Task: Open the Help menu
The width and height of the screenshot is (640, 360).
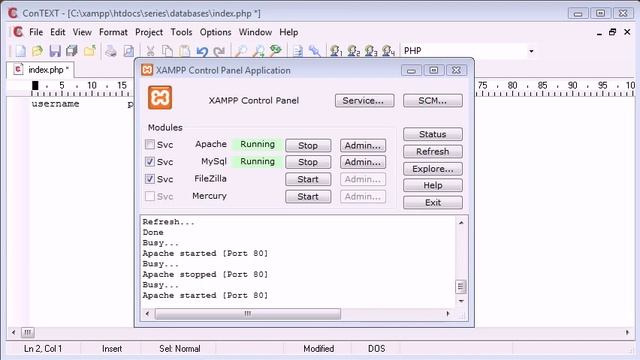Action: [x=289, y=32]
